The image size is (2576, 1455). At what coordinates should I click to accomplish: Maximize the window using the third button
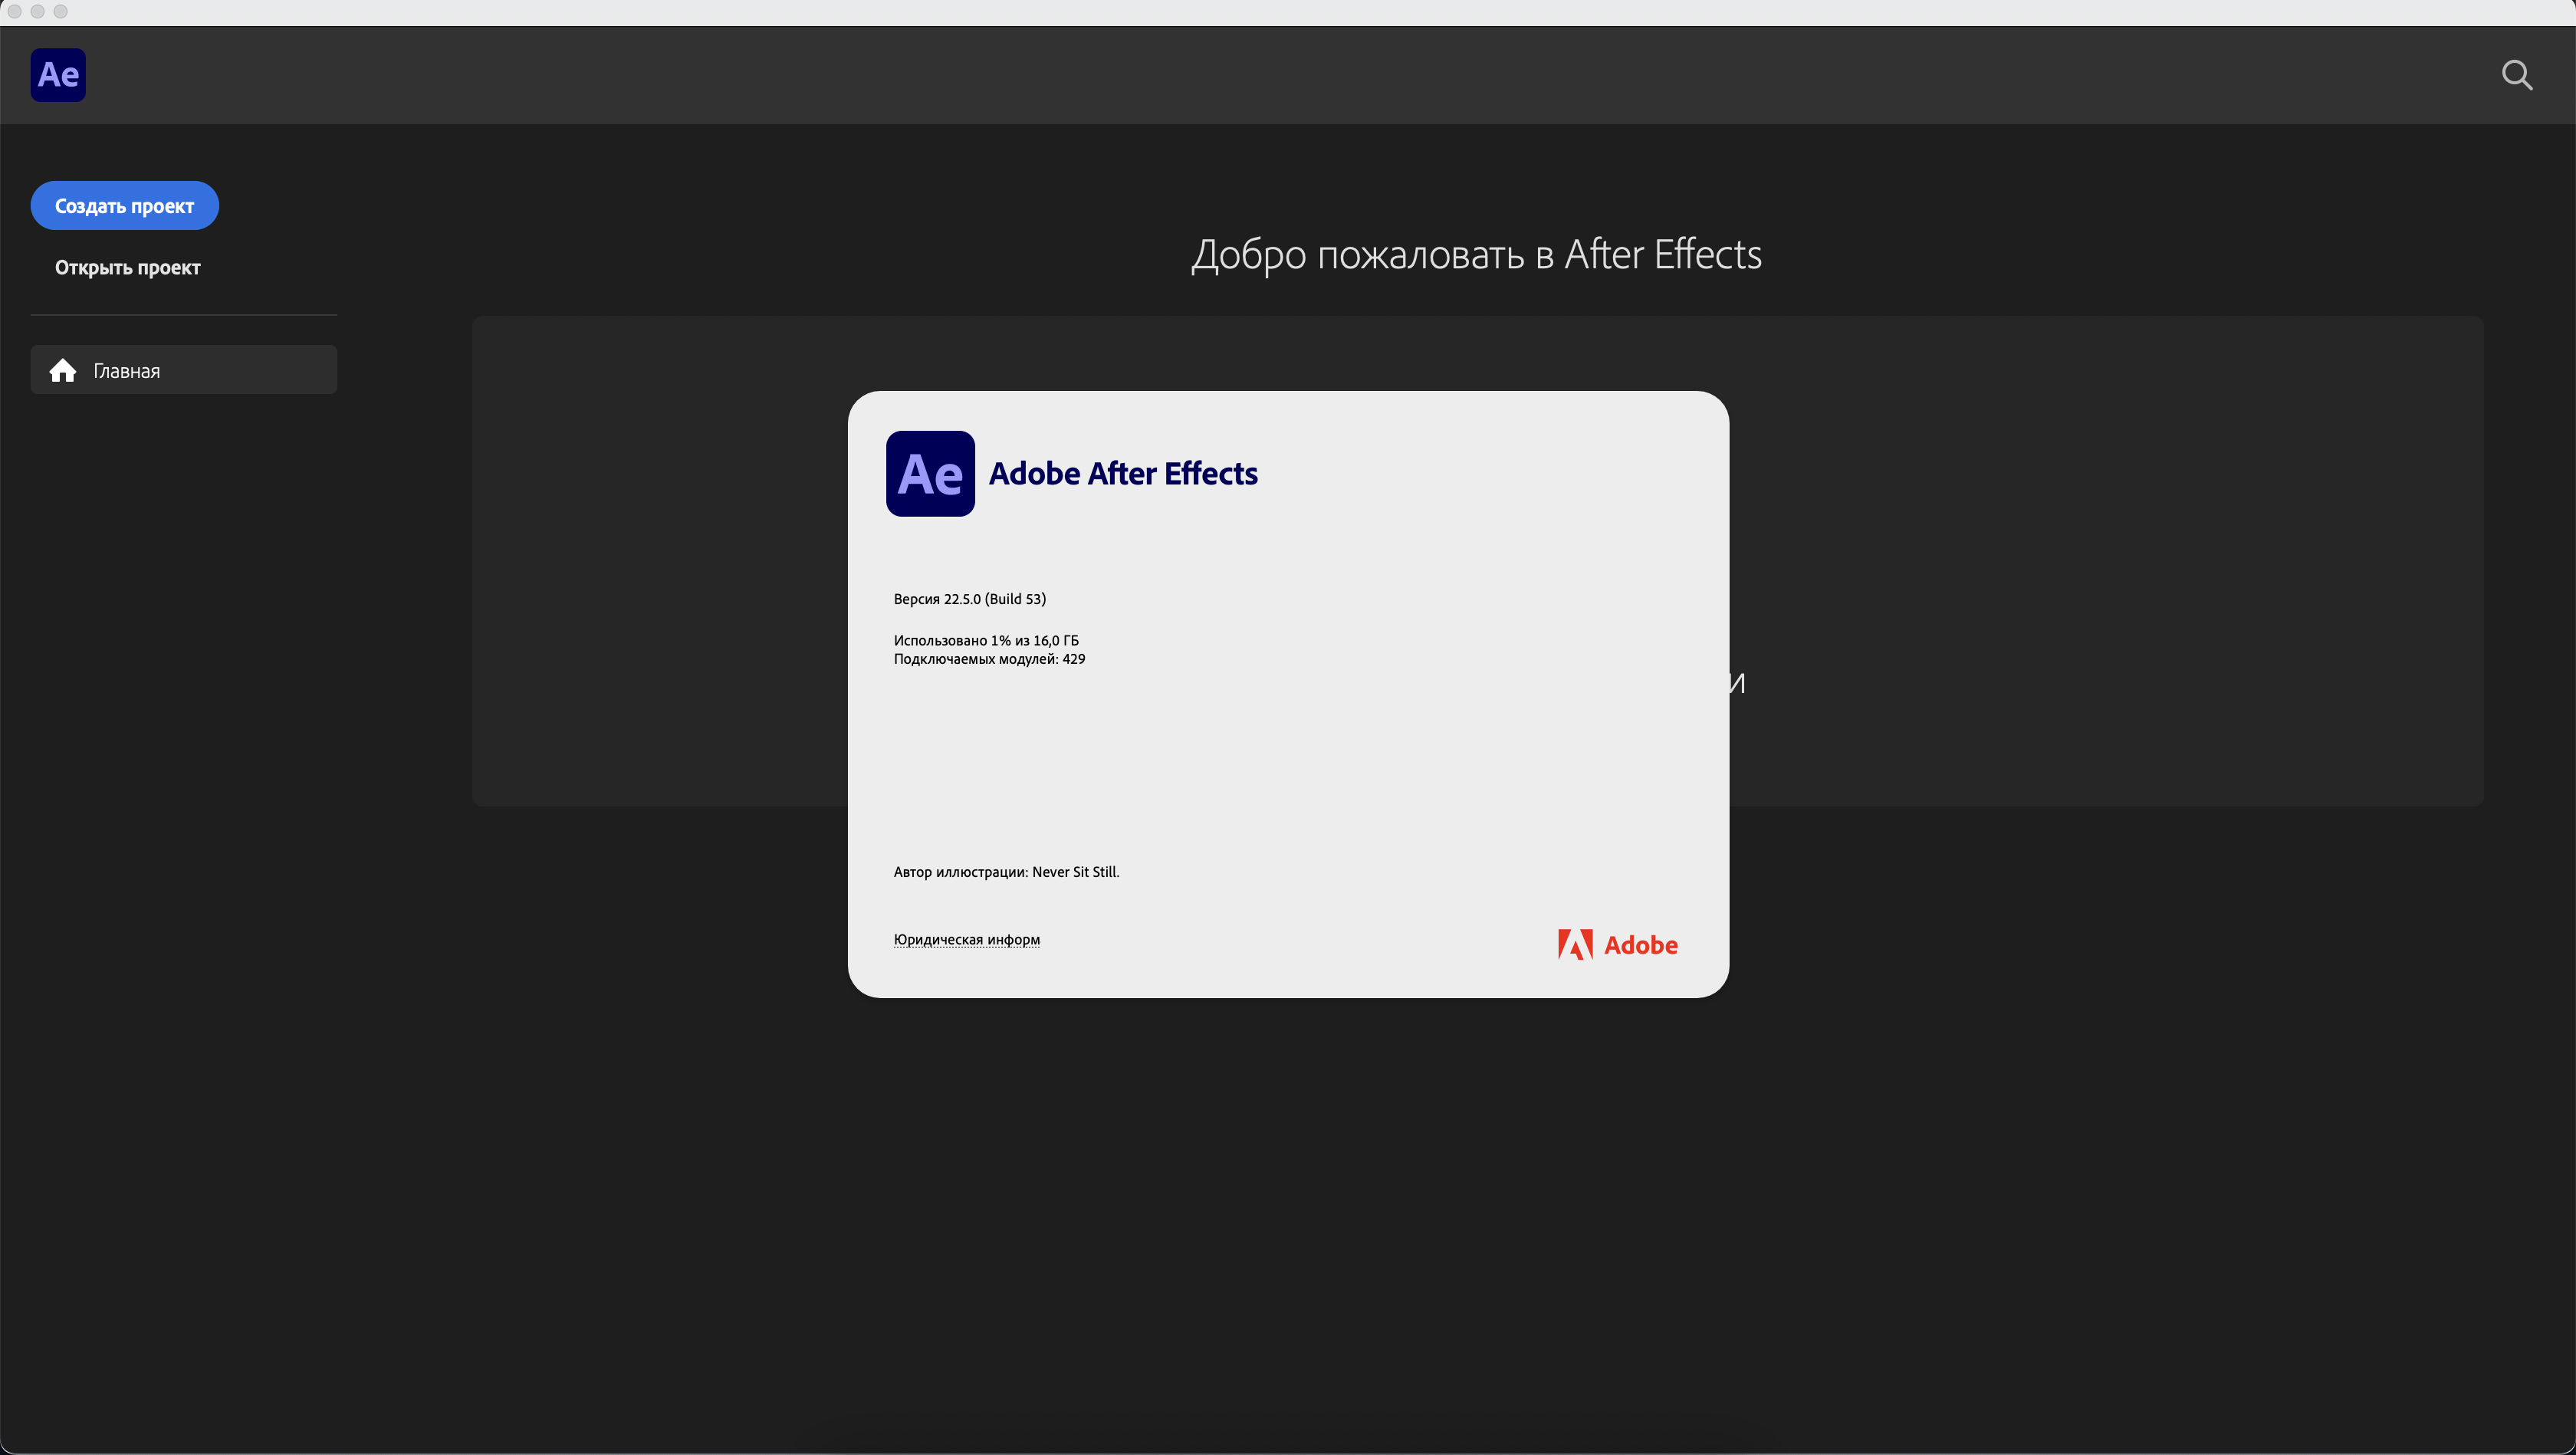pyautogui.click(x=60, y=12)
